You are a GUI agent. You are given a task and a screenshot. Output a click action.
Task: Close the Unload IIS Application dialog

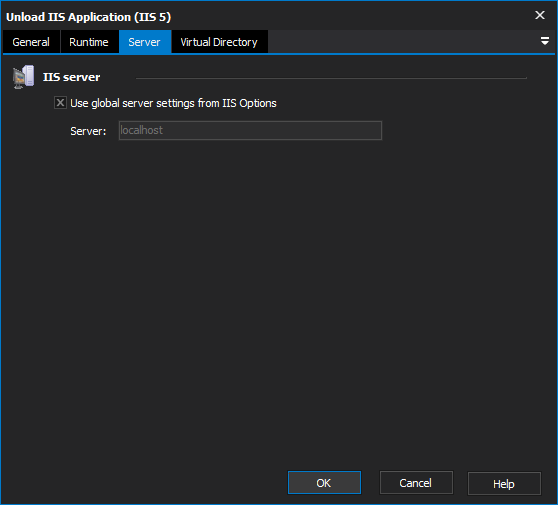coord(540,15)
